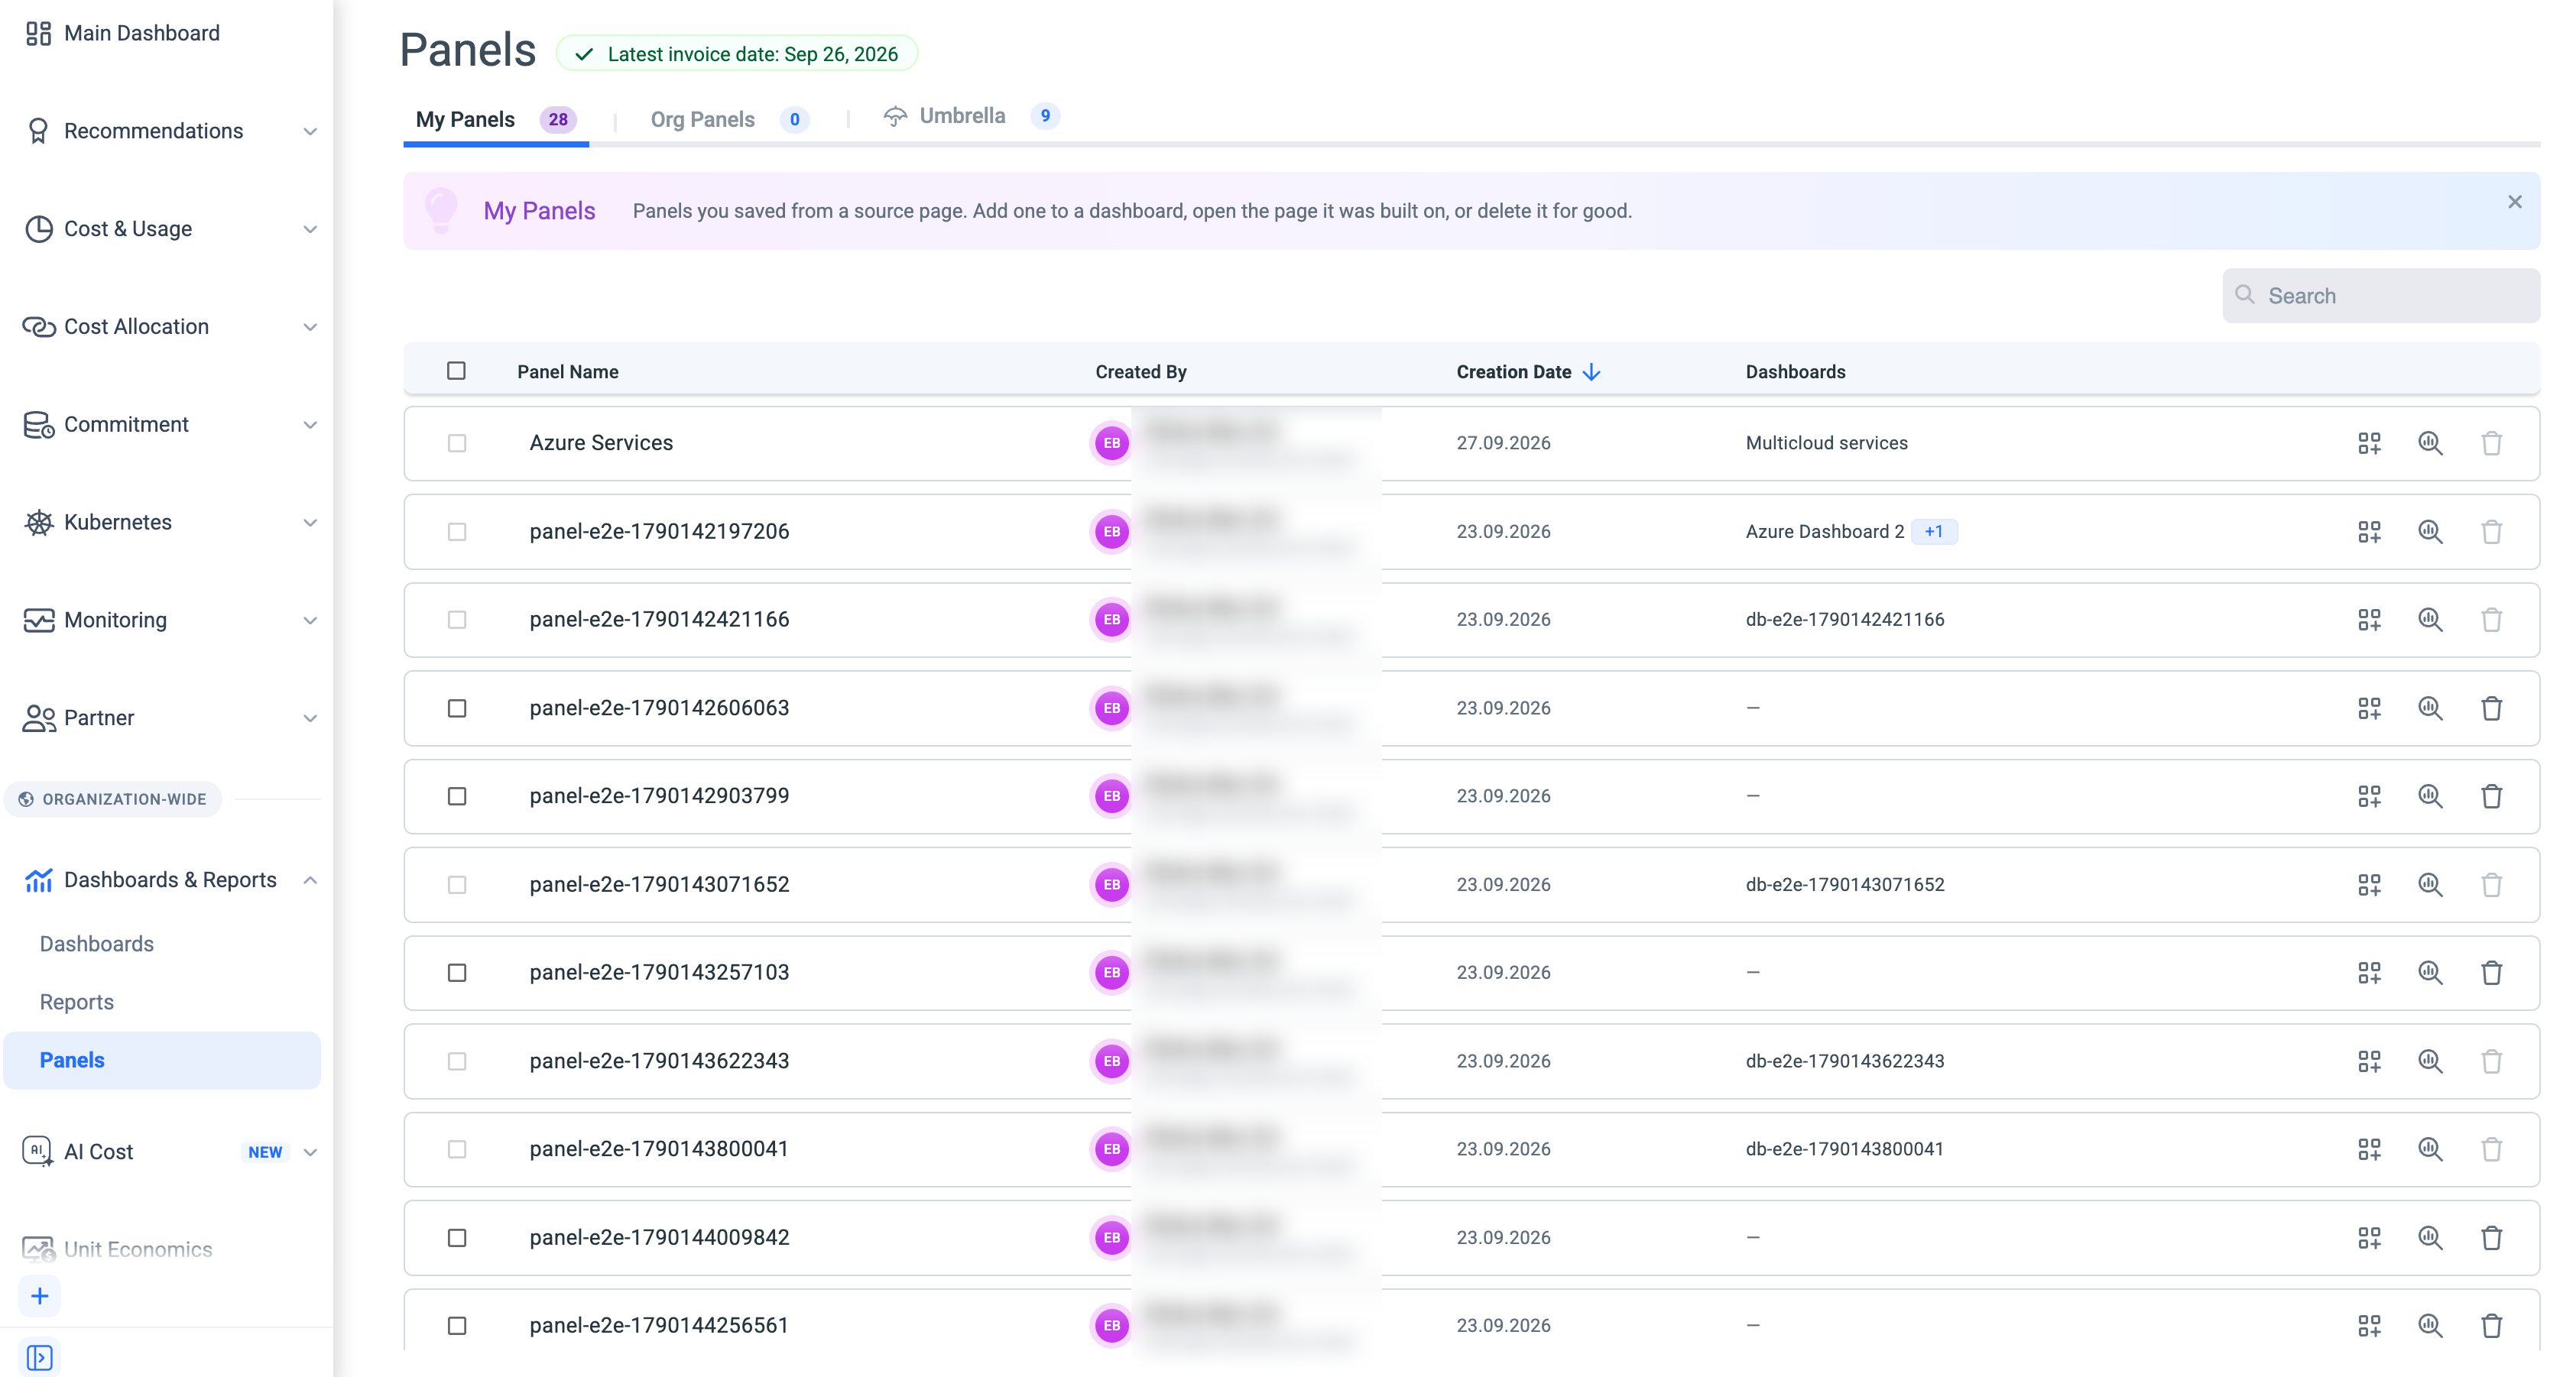Screen dimensions: 2576x1377
Task: Click the blue plus icon in sidebar
Action: 40,1296
